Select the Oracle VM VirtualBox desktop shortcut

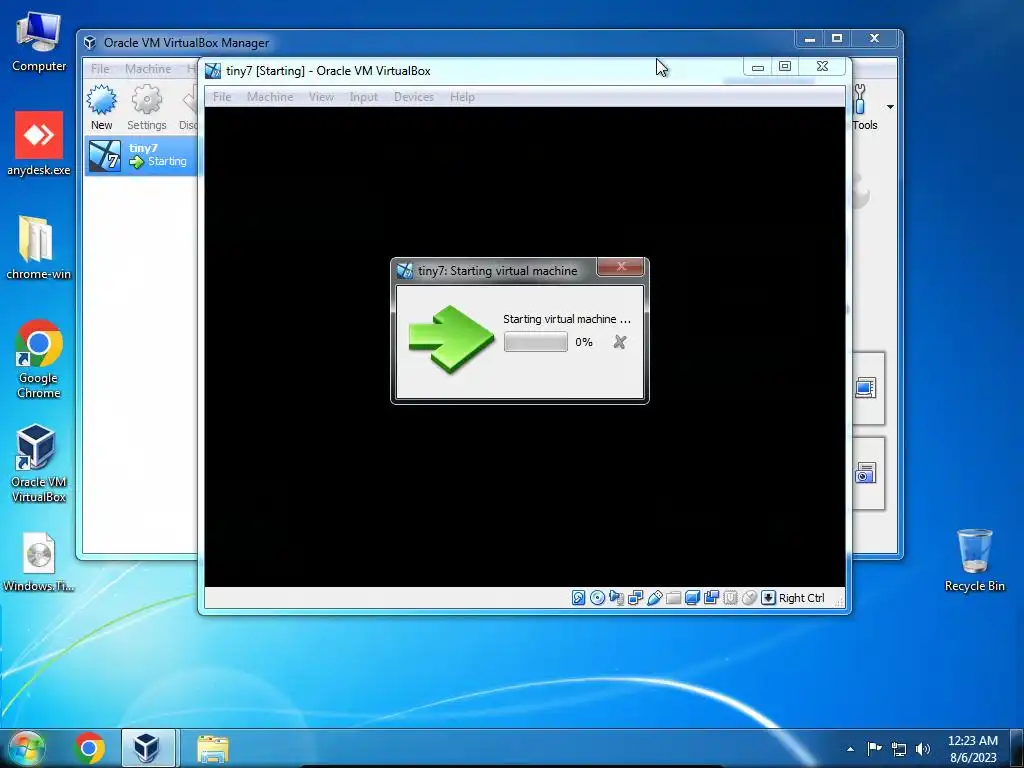[39, 464]
